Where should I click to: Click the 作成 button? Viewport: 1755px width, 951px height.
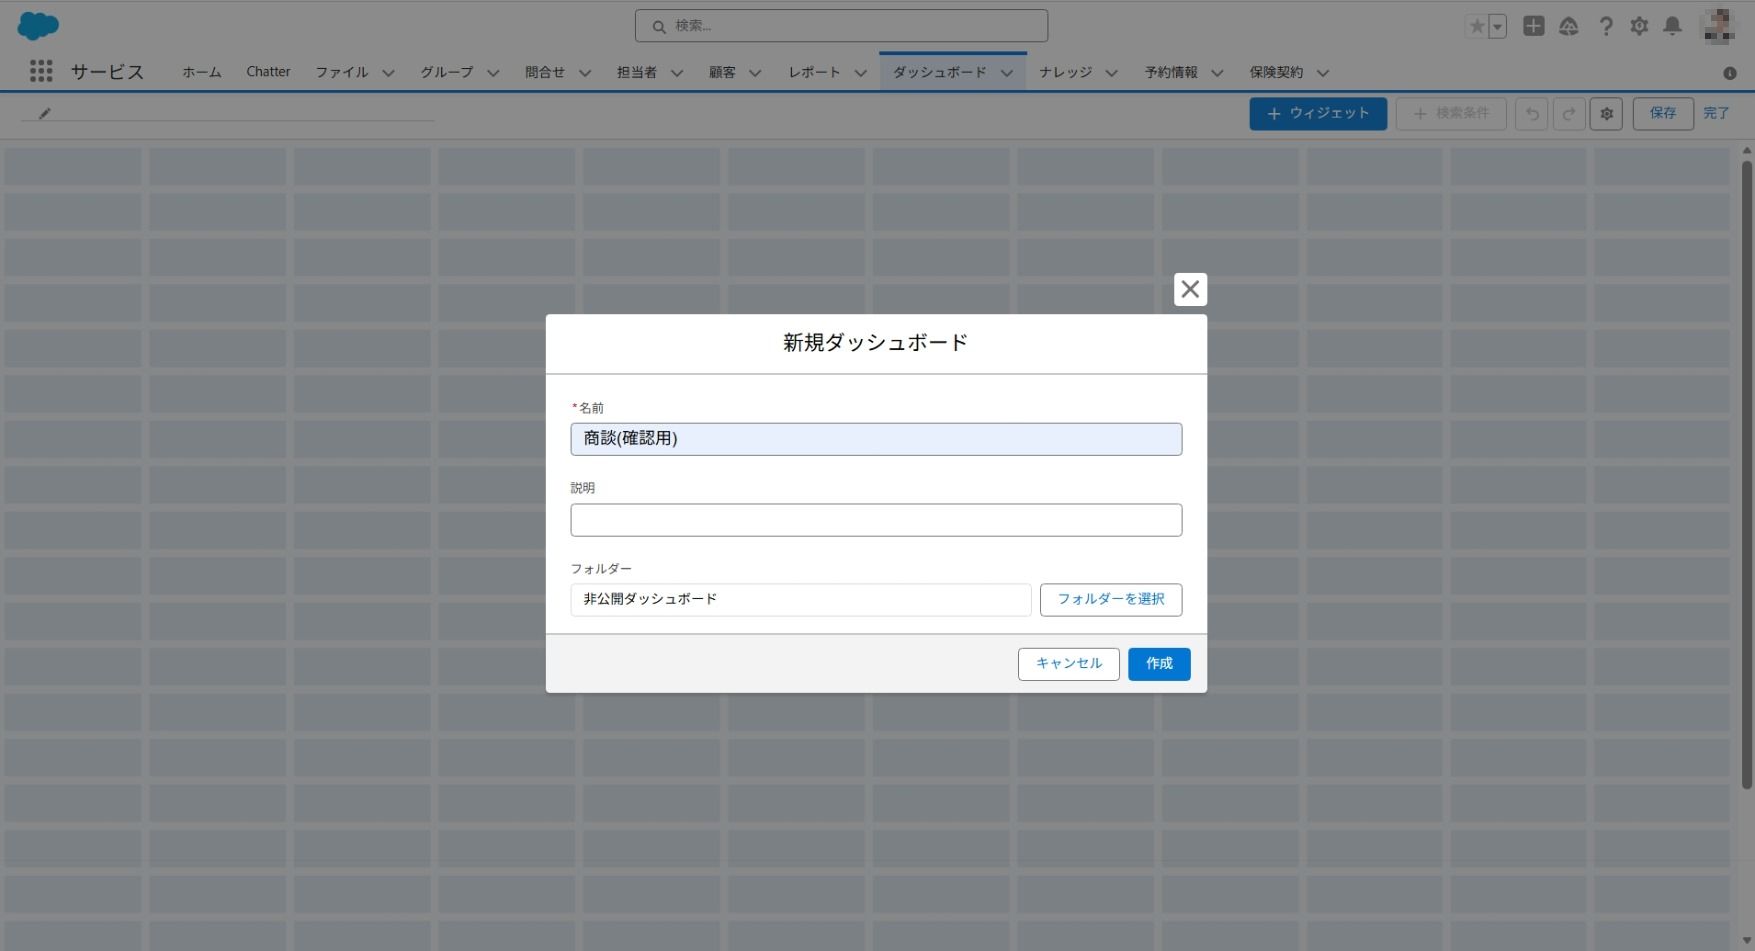coord(1159,664)
